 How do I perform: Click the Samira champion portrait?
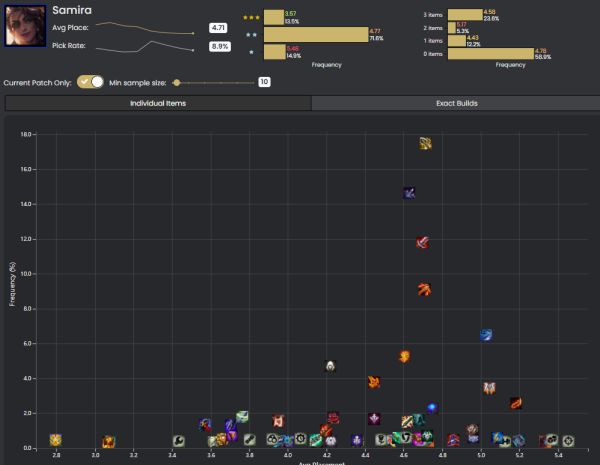24,28
